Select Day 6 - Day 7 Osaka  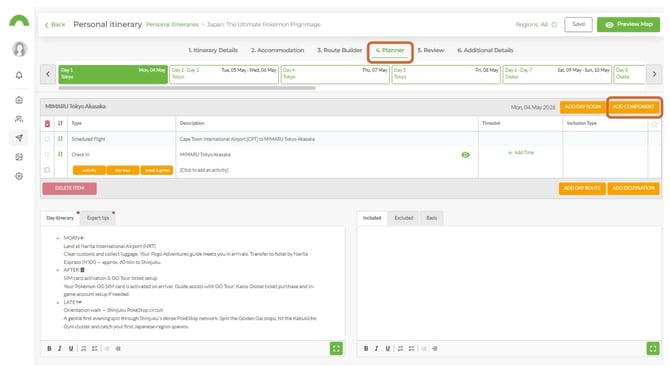point(557,74)
